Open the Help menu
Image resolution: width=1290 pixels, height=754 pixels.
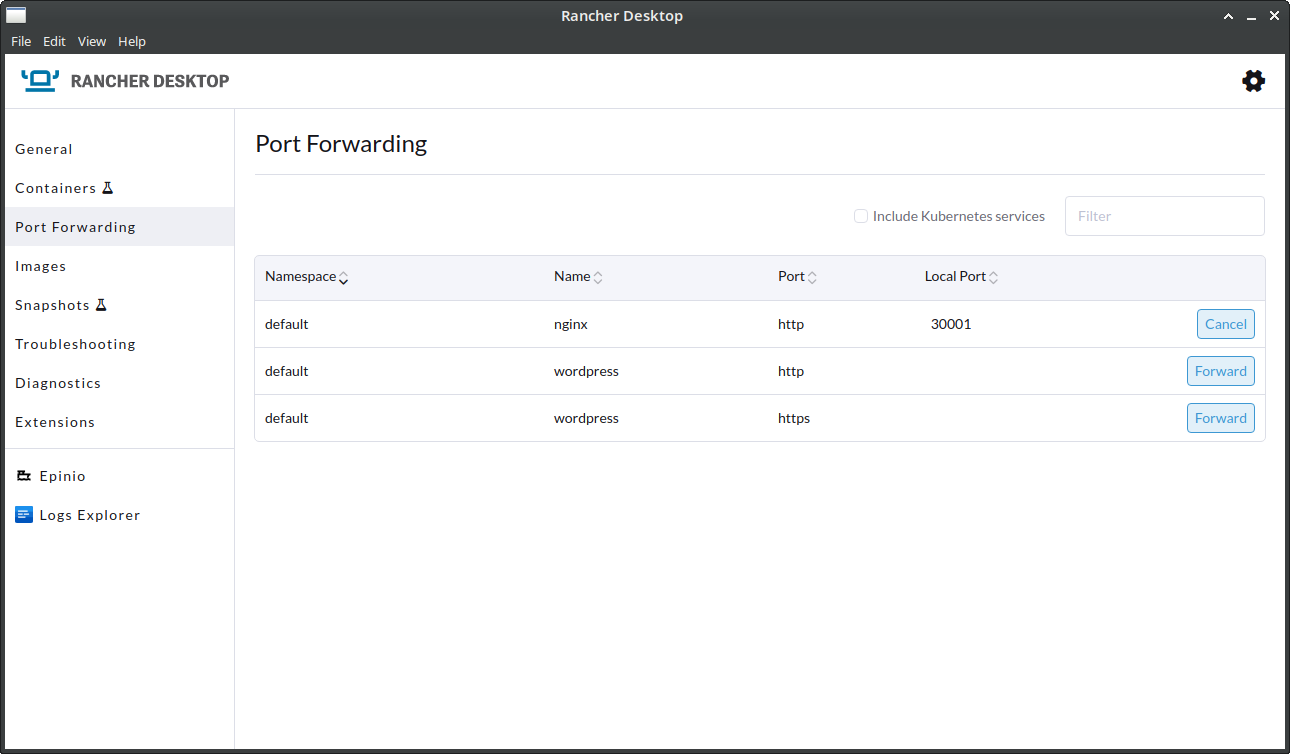coord(132,41)
